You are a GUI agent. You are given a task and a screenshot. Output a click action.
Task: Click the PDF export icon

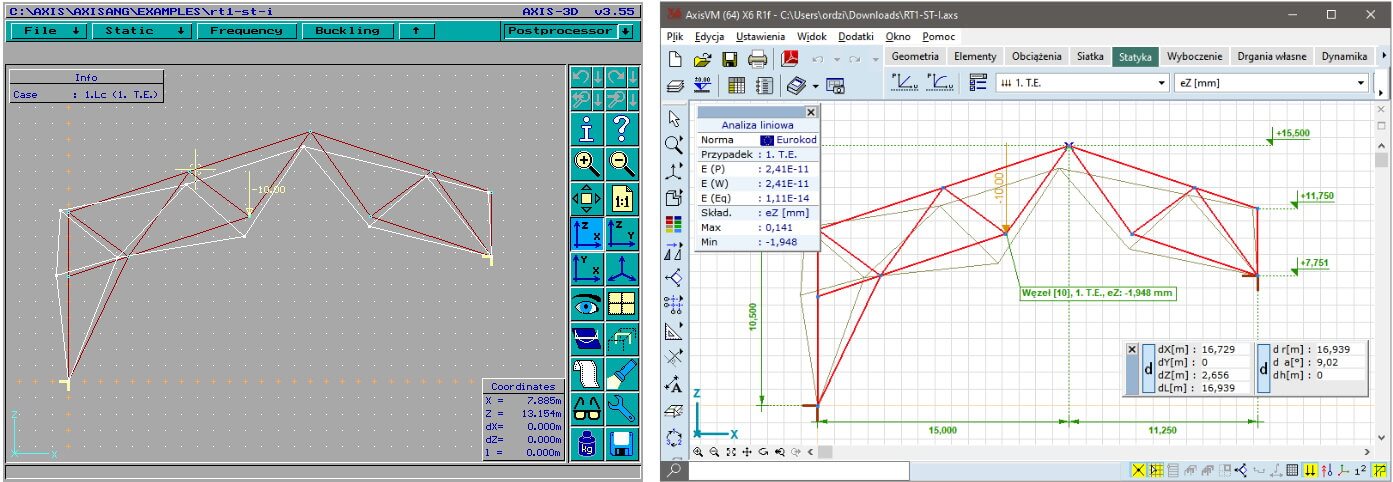coord(789,59)
